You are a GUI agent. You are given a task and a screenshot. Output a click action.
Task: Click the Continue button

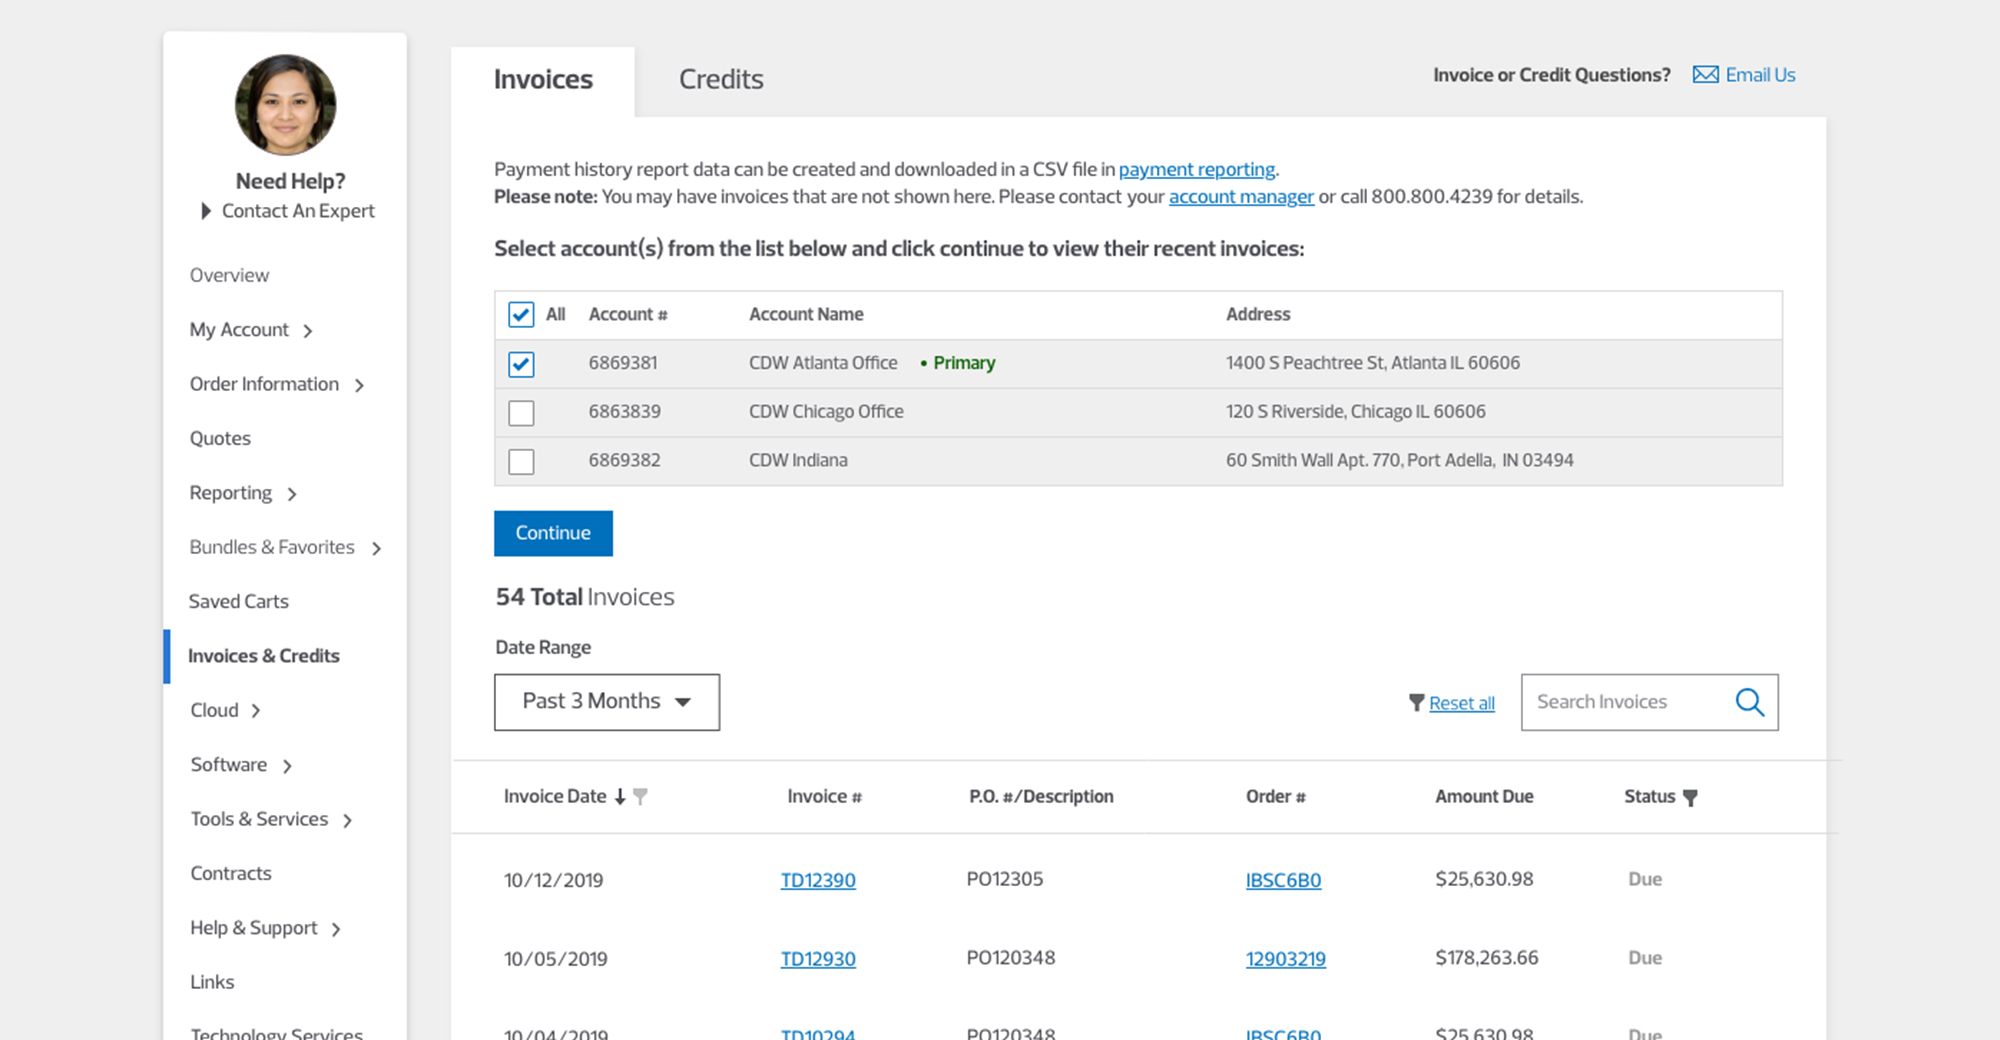tap(553, 533)
